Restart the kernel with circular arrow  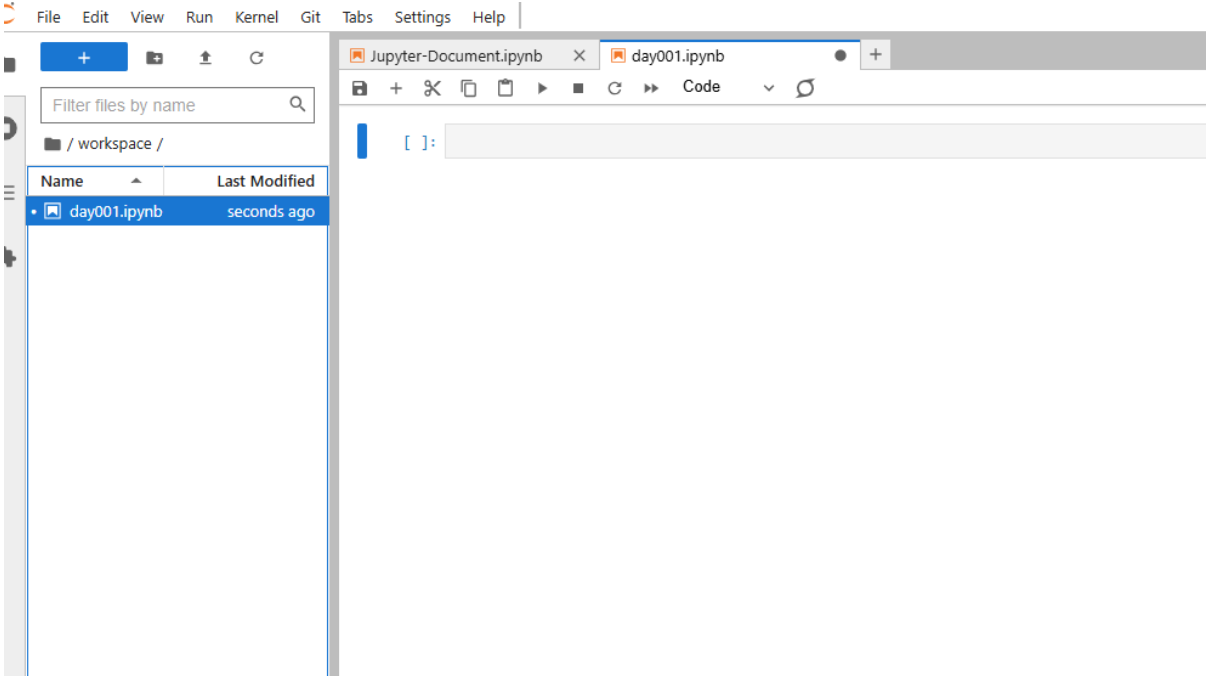click(615, 88)
